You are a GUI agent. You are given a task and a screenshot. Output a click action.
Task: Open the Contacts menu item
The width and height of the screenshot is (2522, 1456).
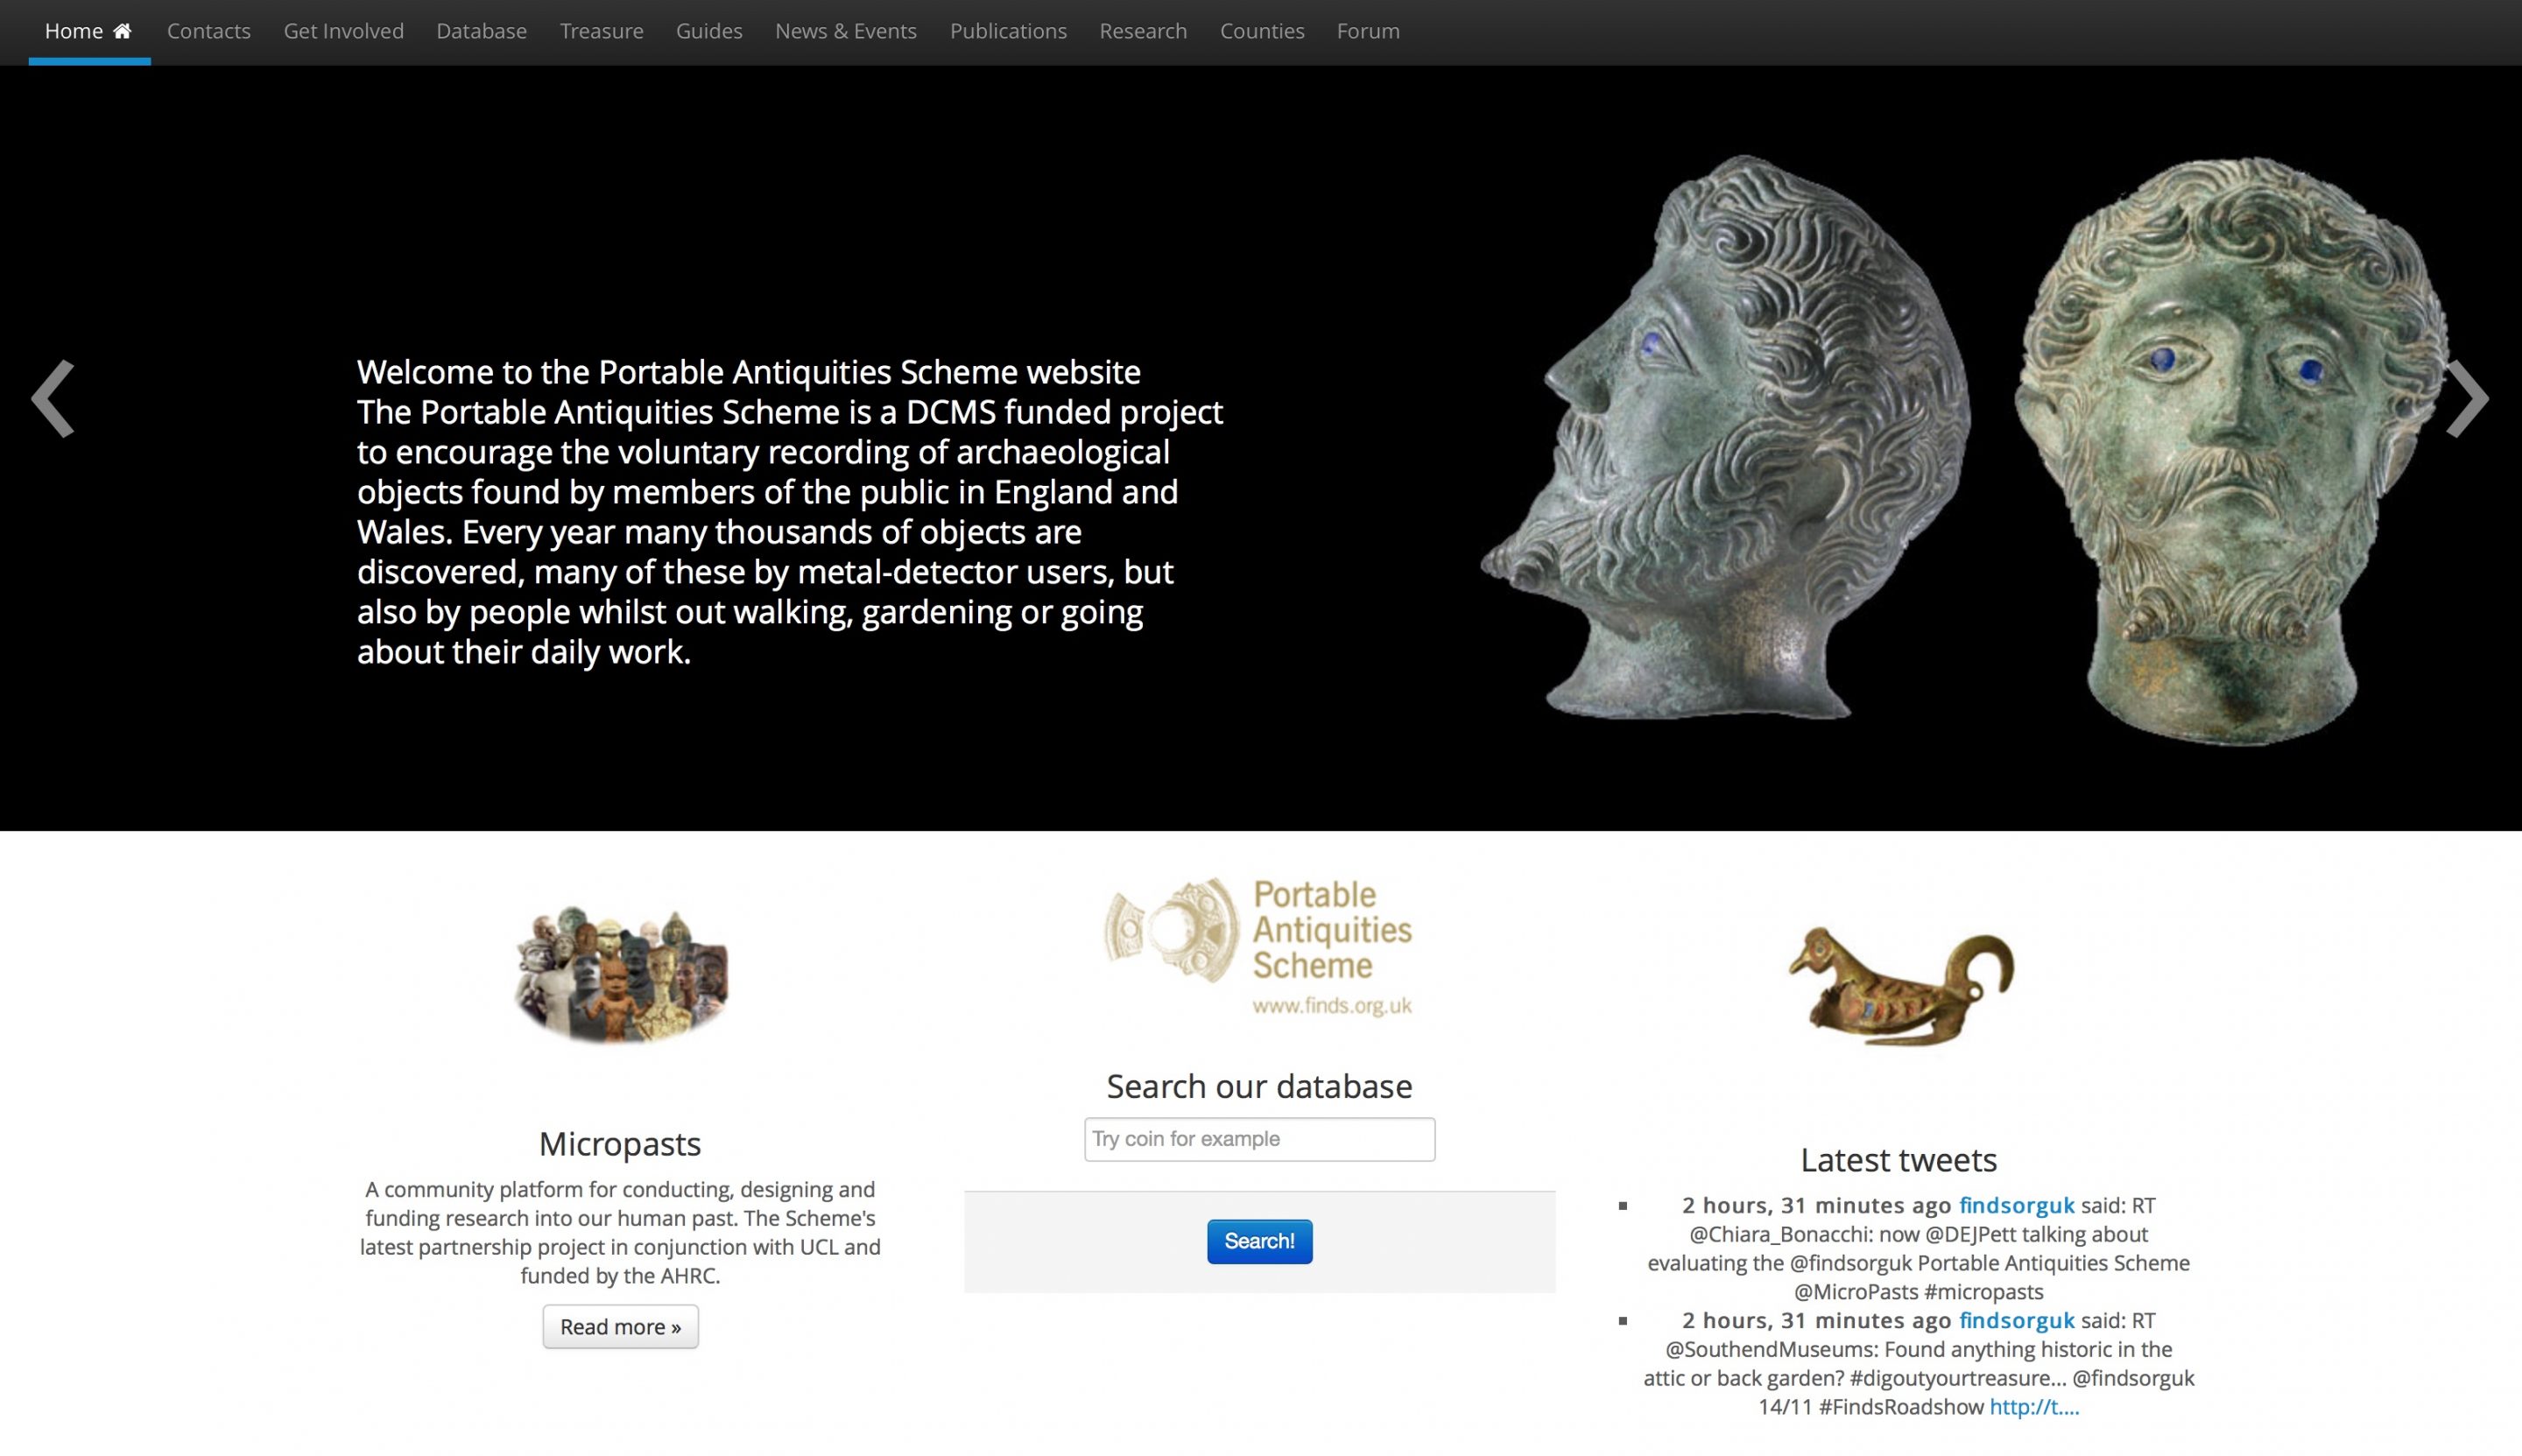click(209, 31)
